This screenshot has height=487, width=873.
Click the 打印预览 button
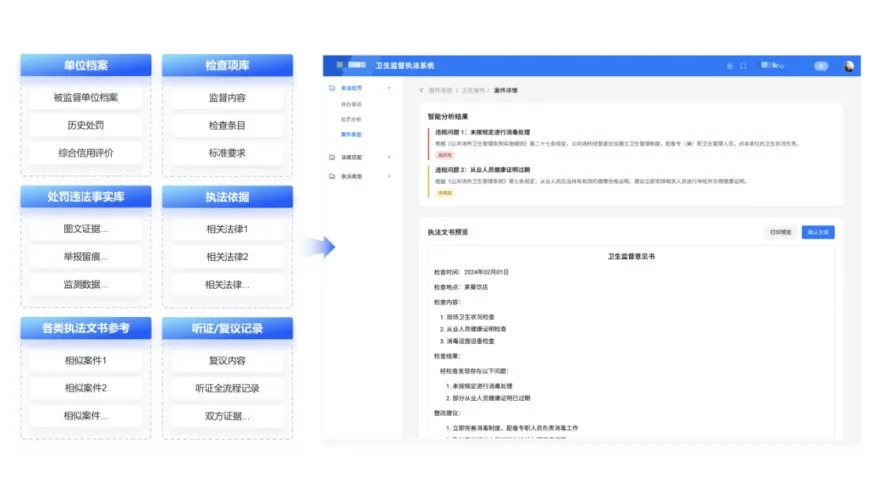(781, 232)
